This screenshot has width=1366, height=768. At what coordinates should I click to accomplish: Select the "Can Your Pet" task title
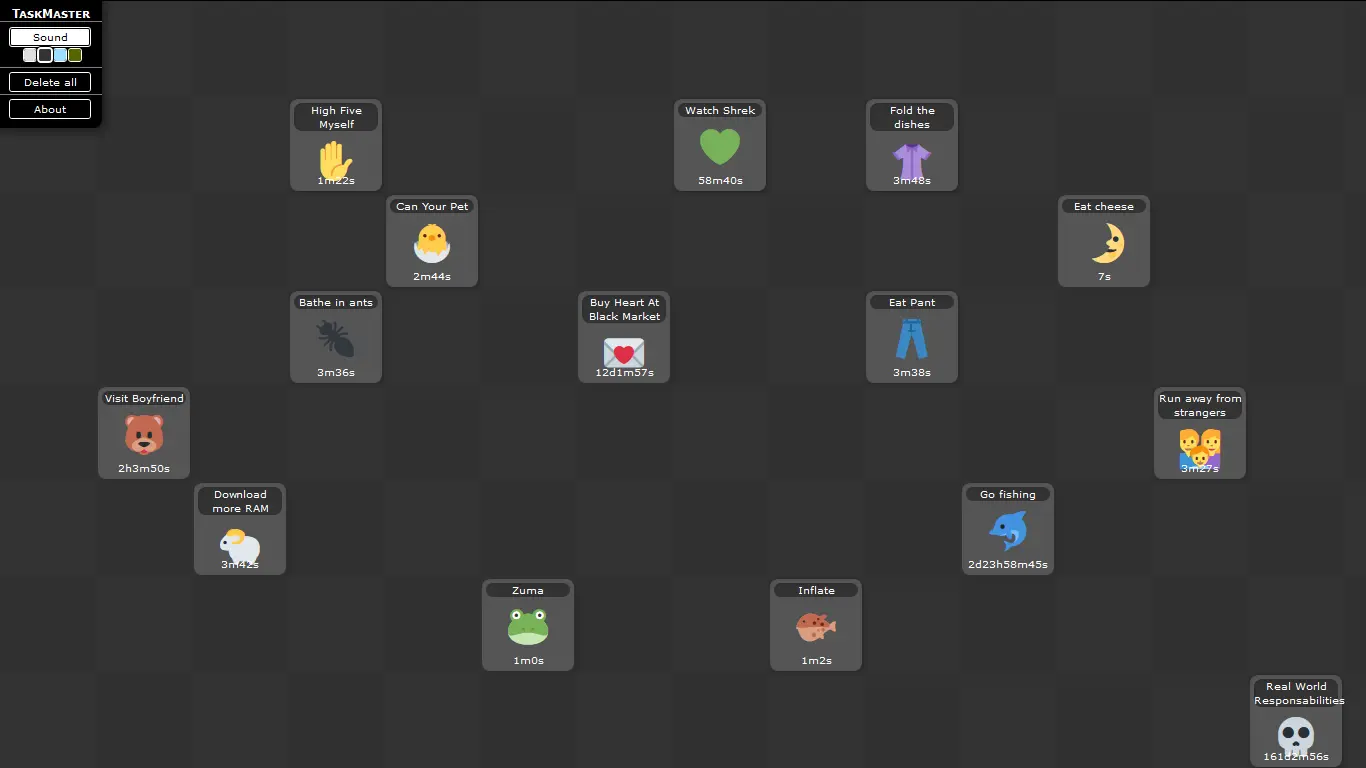click(432, 206)
